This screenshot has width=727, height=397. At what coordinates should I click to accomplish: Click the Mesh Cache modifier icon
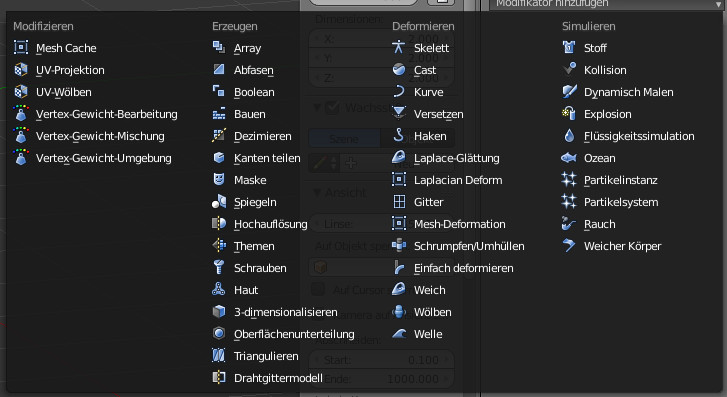21,47
